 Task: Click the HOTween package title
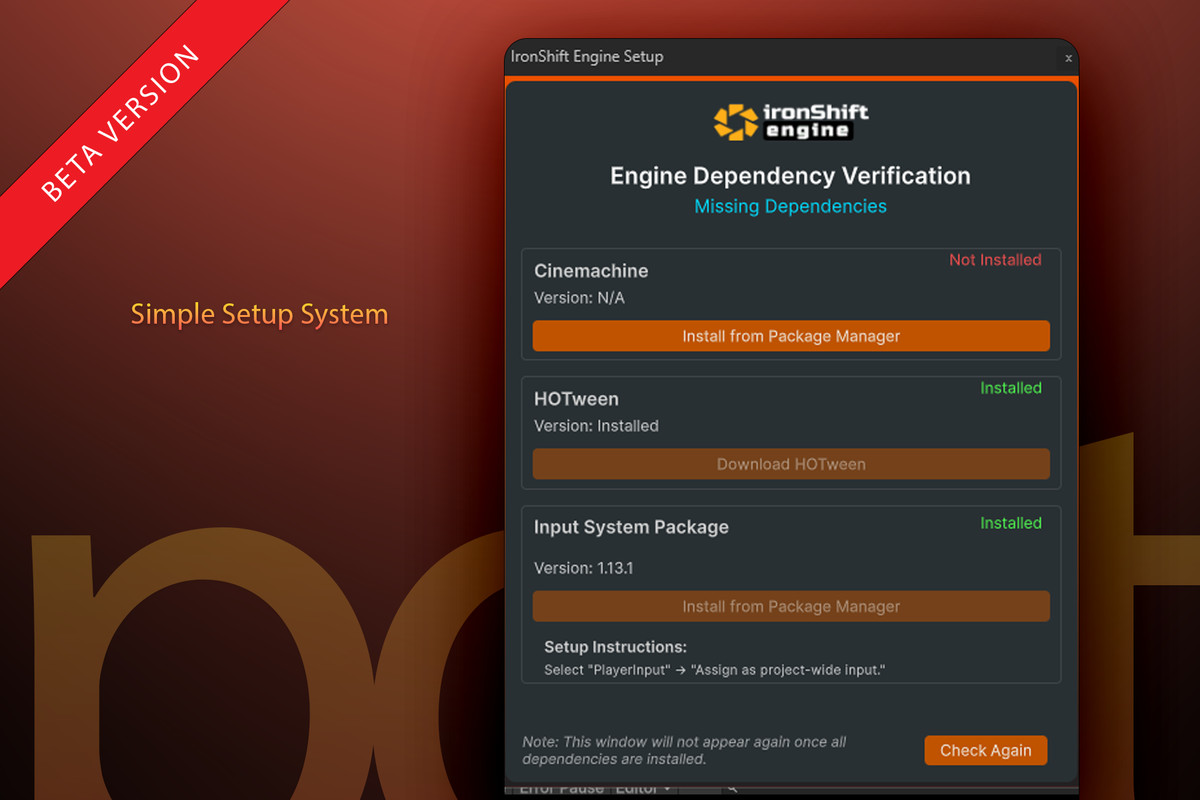click(576, 399)
